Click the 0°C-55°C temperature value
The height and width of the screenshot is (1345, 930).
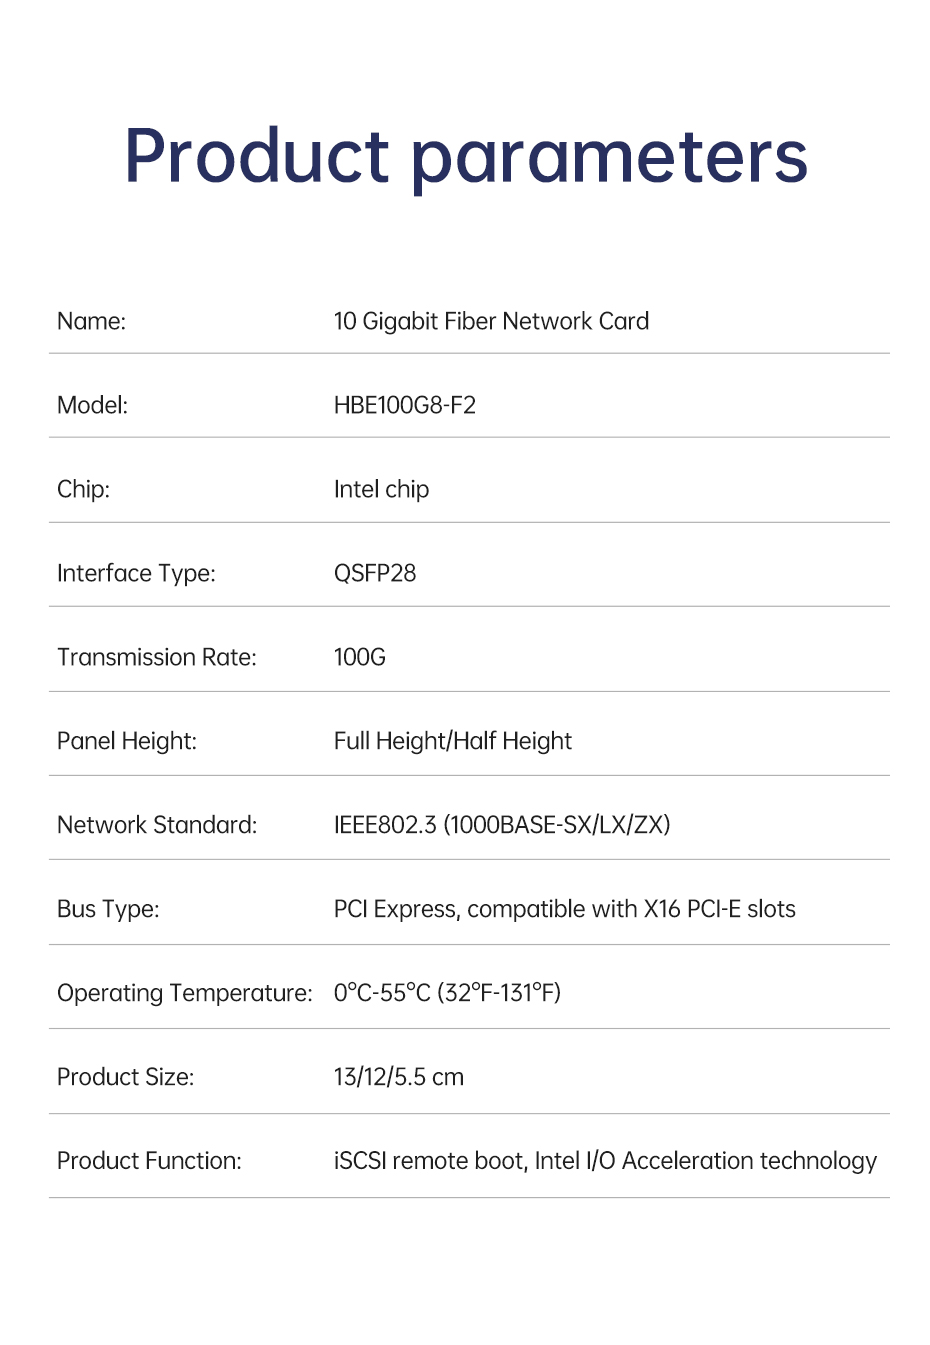click(x=447, y=993)
